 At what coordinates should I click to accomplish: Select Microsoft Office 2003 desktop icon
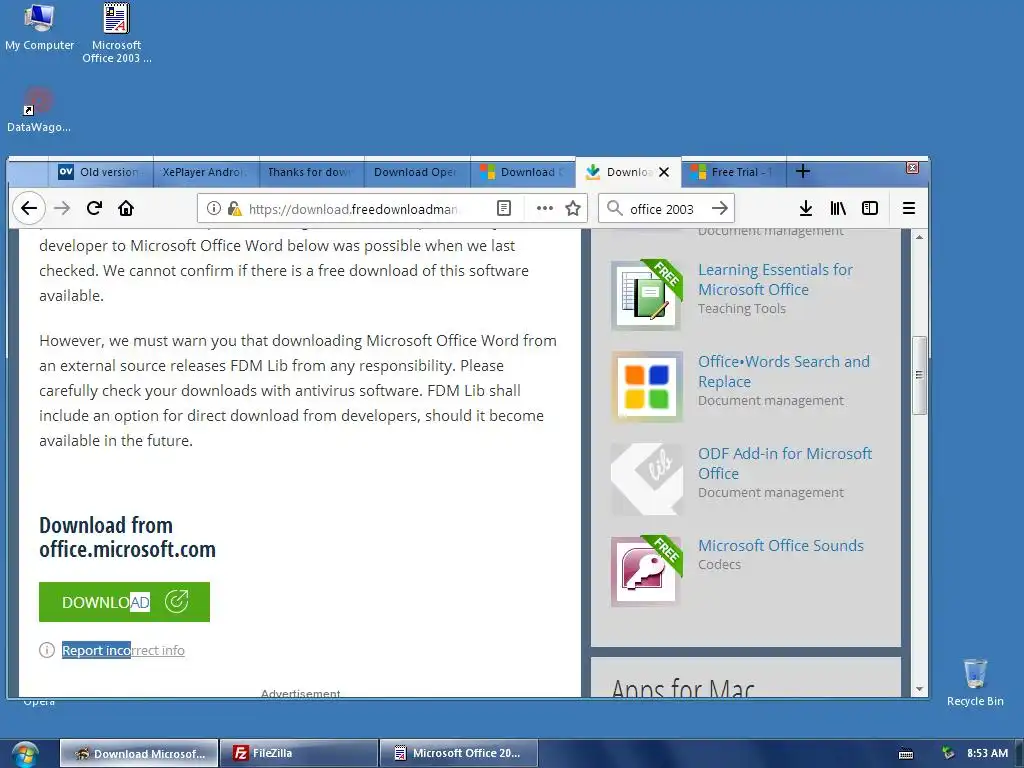pyautogui.click(x=116, y=33)
